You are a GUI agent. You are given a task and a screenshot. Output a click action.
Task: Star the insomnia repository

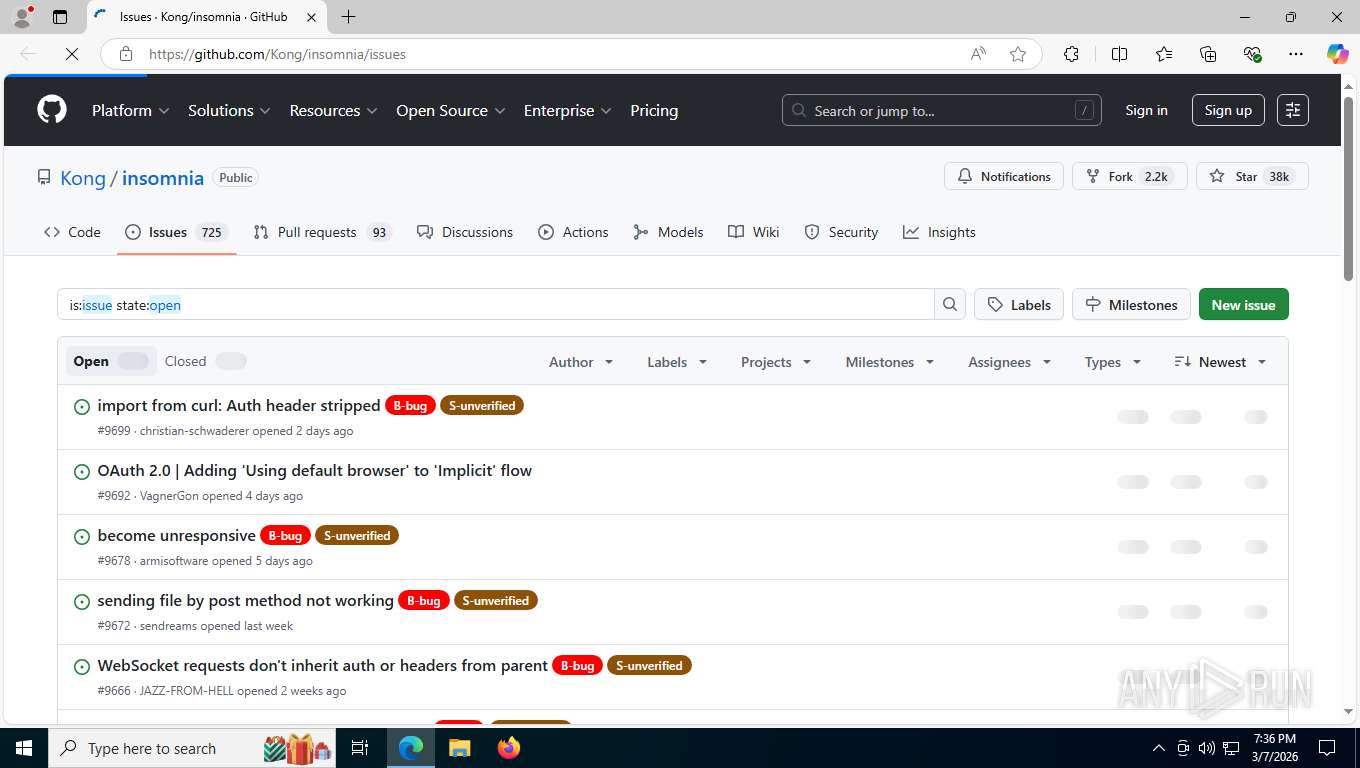point(1252,176)
